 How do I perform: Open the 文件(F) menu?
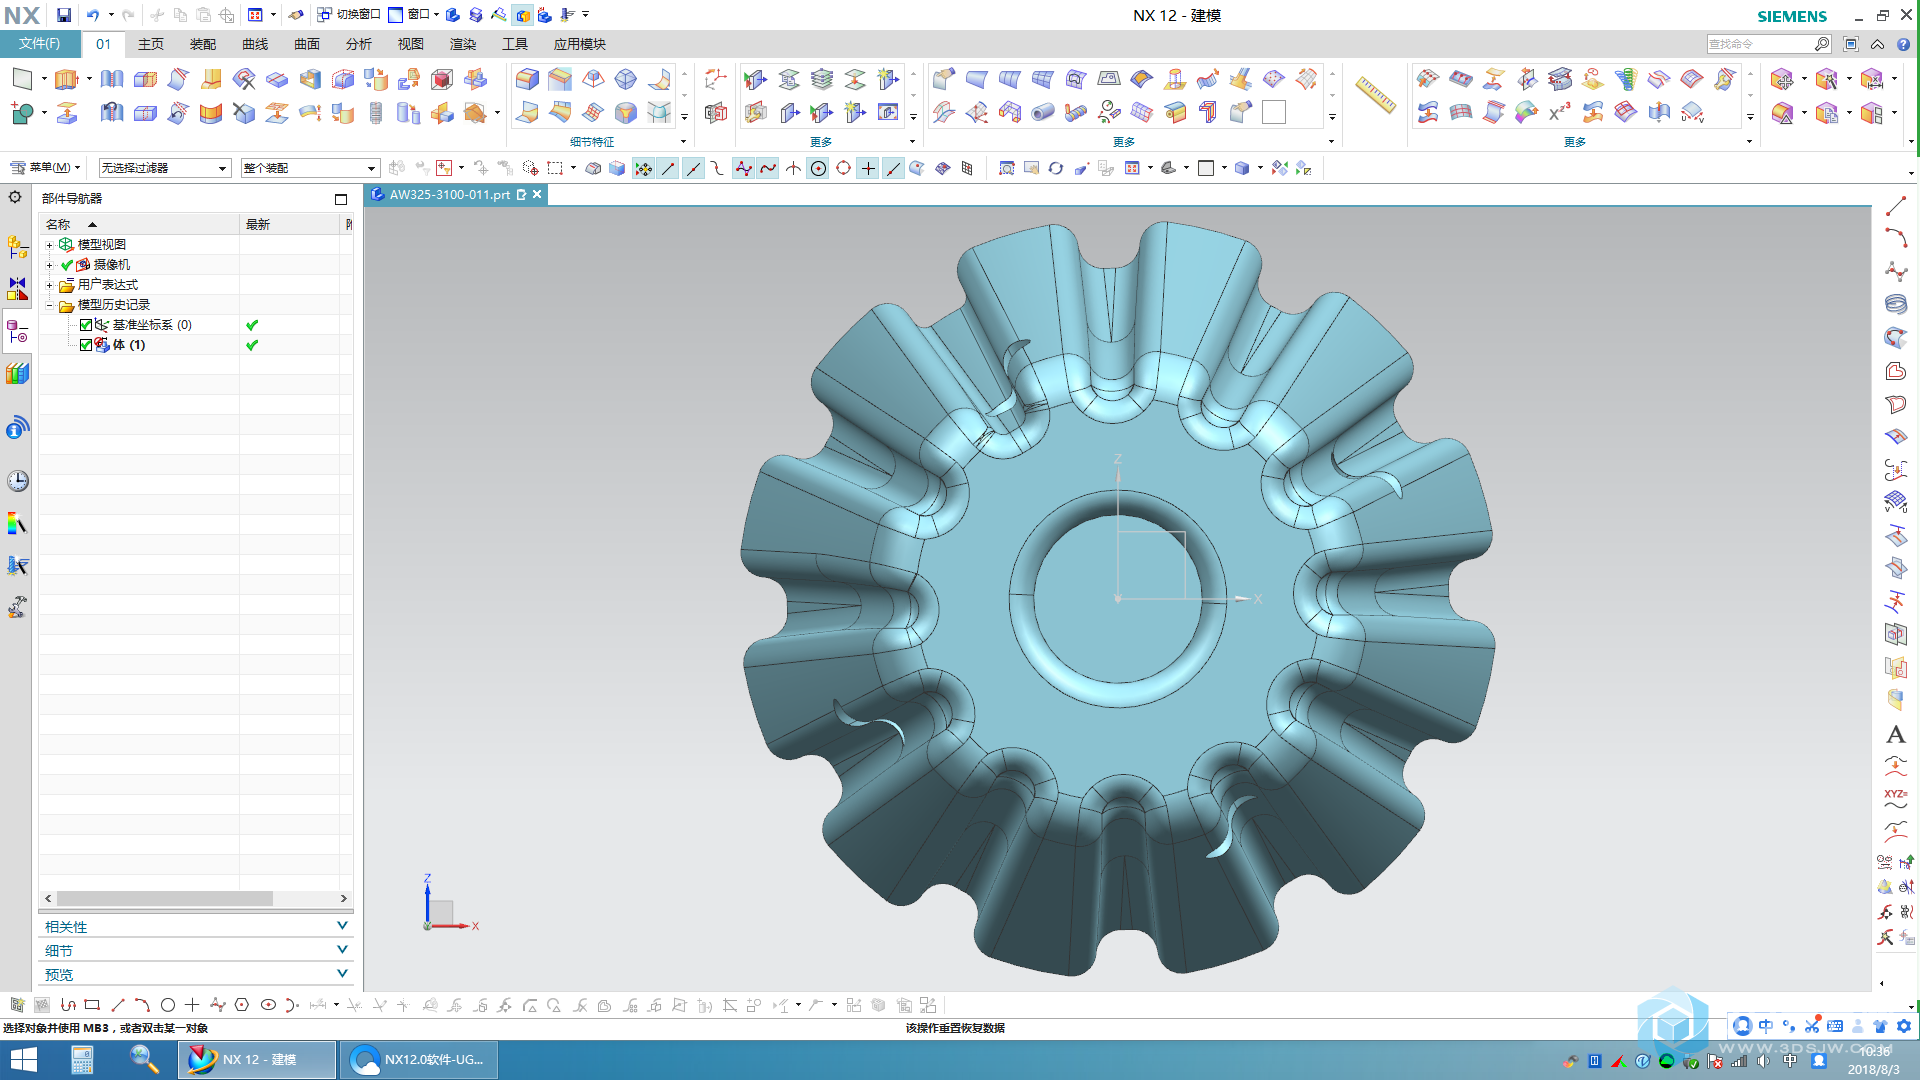tap(39, 44)
